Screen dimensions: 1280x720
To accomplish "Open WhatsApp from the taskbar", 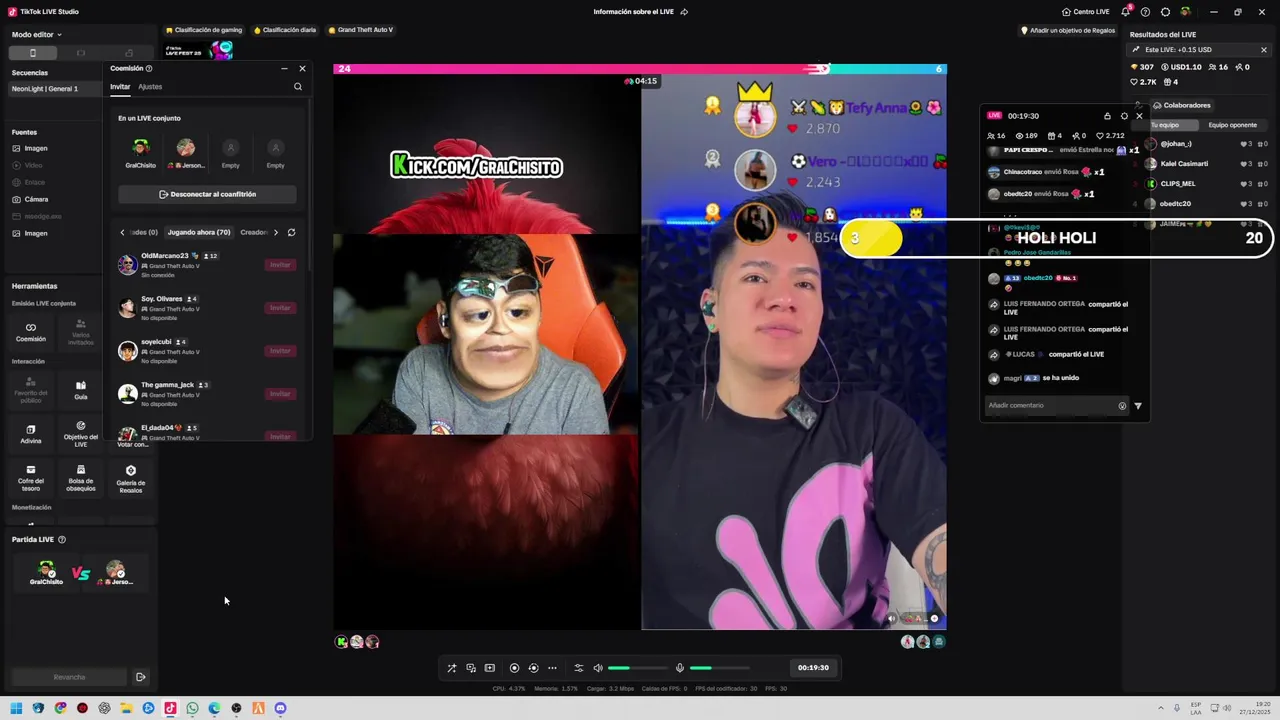I will pyautogui.click(x=192, y=708).
